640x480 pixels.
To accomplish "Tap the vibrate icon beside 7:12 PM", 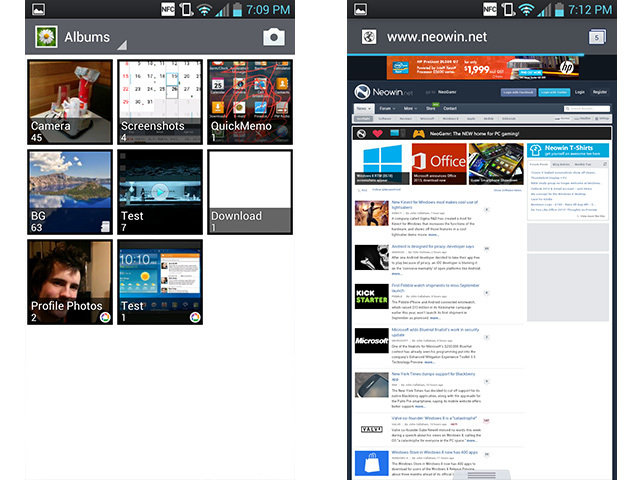I will point(508,9).
